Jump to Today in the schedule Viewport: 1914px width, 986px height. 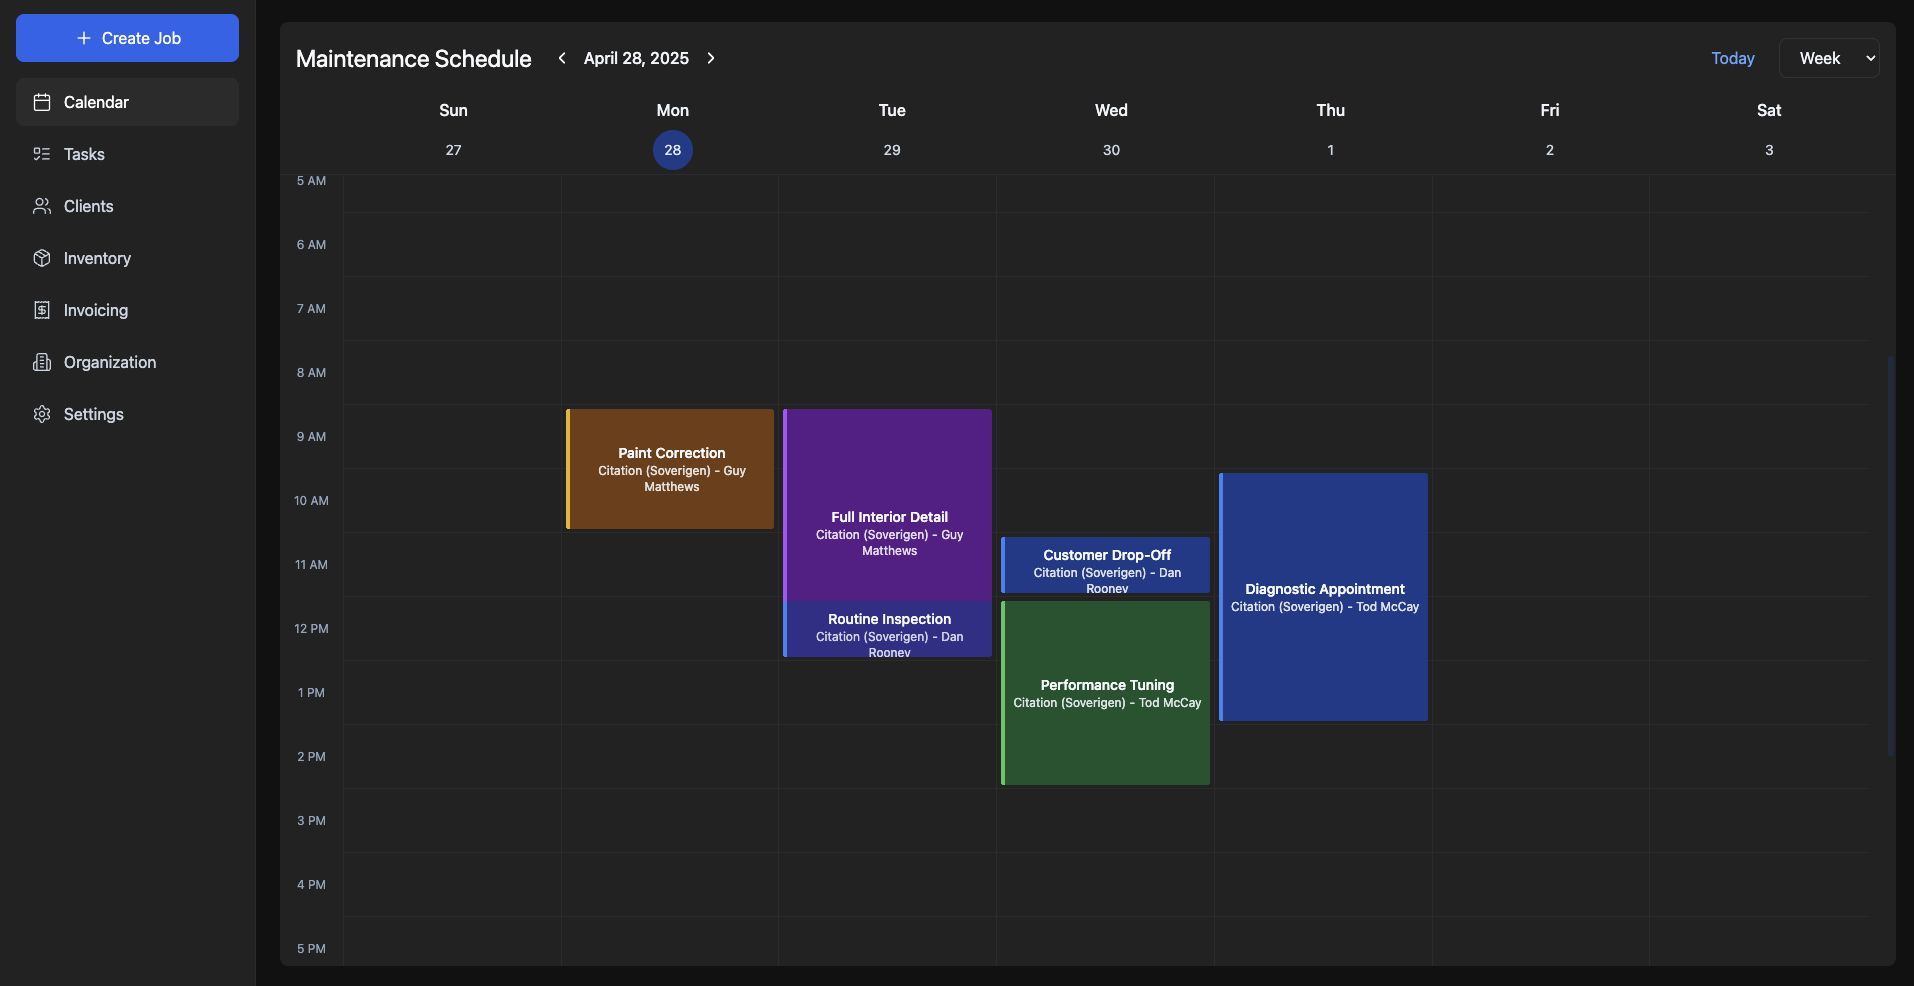coord(1732,58)
